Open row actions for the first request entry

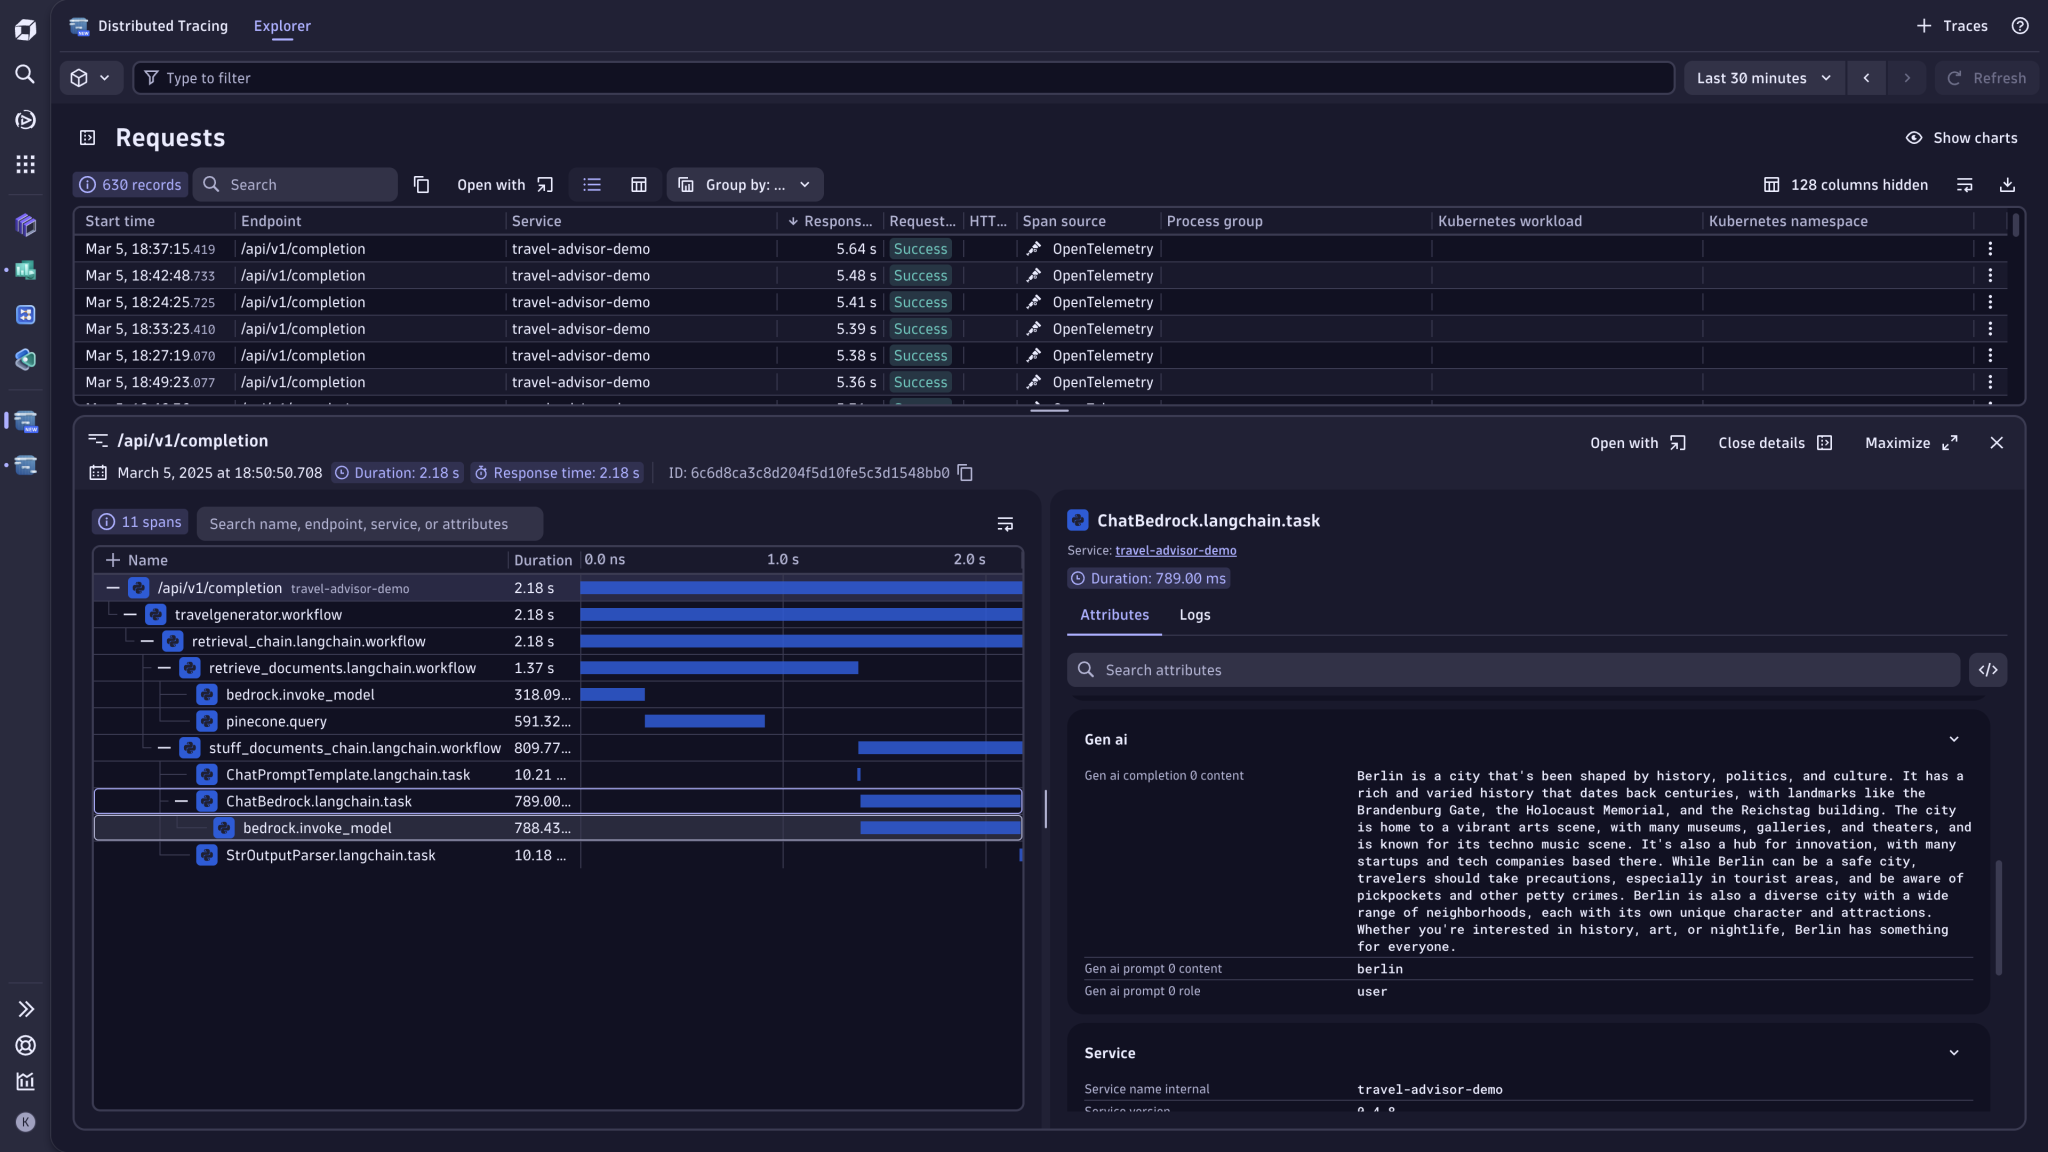tap(1990, 248)
